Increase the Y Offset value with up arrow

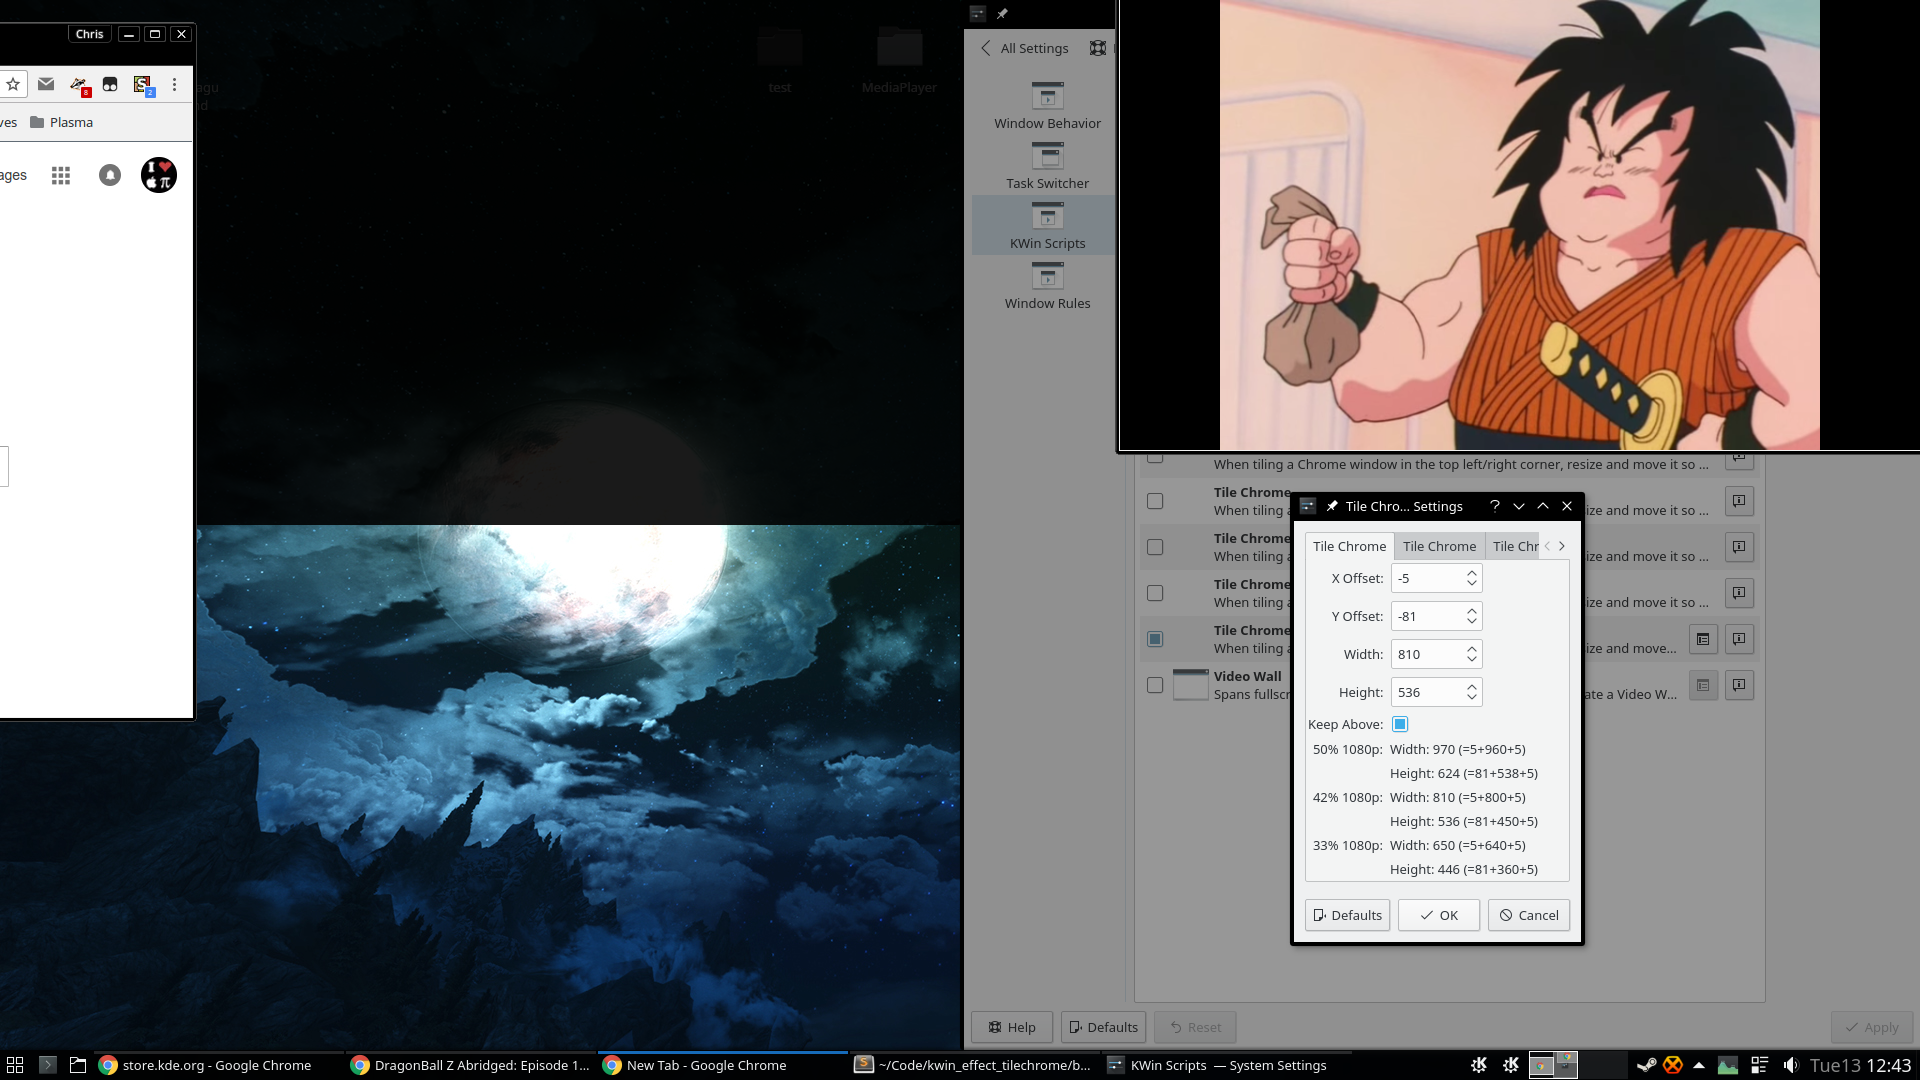coord(1472,611)
